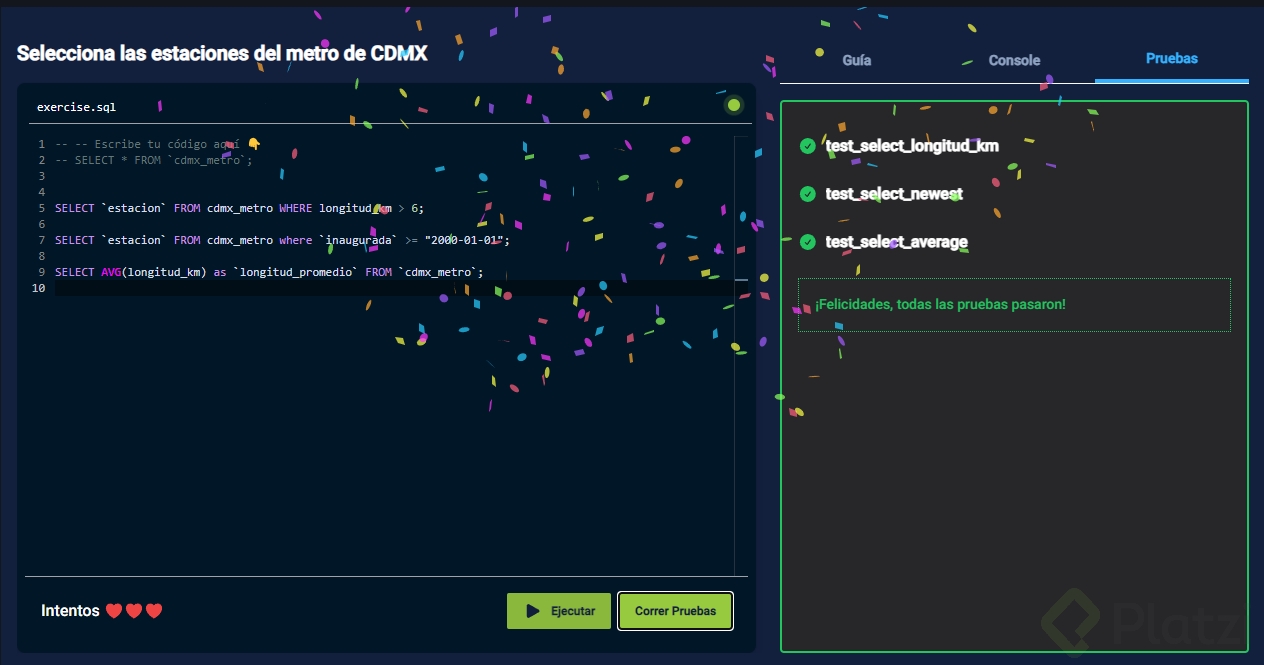Select the Pruebas tab
Screen dimensions: 1264x665
click(x=1172, y=58)
